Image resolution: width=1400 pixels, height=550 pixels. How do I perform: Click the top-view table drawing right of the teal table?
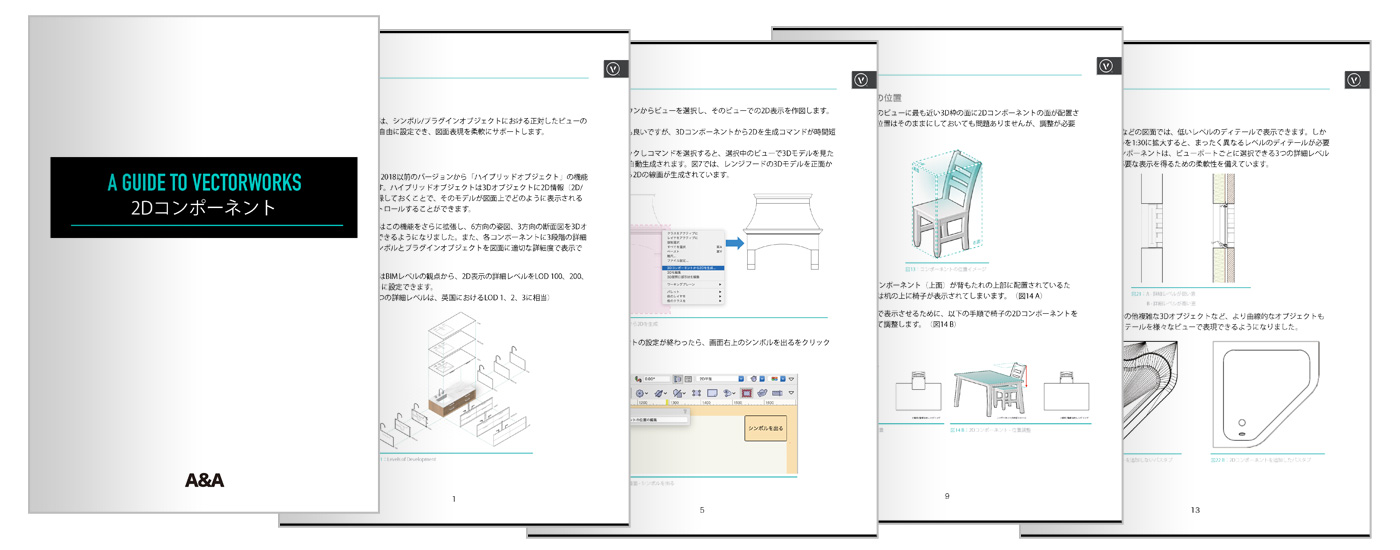point(1066,391)
